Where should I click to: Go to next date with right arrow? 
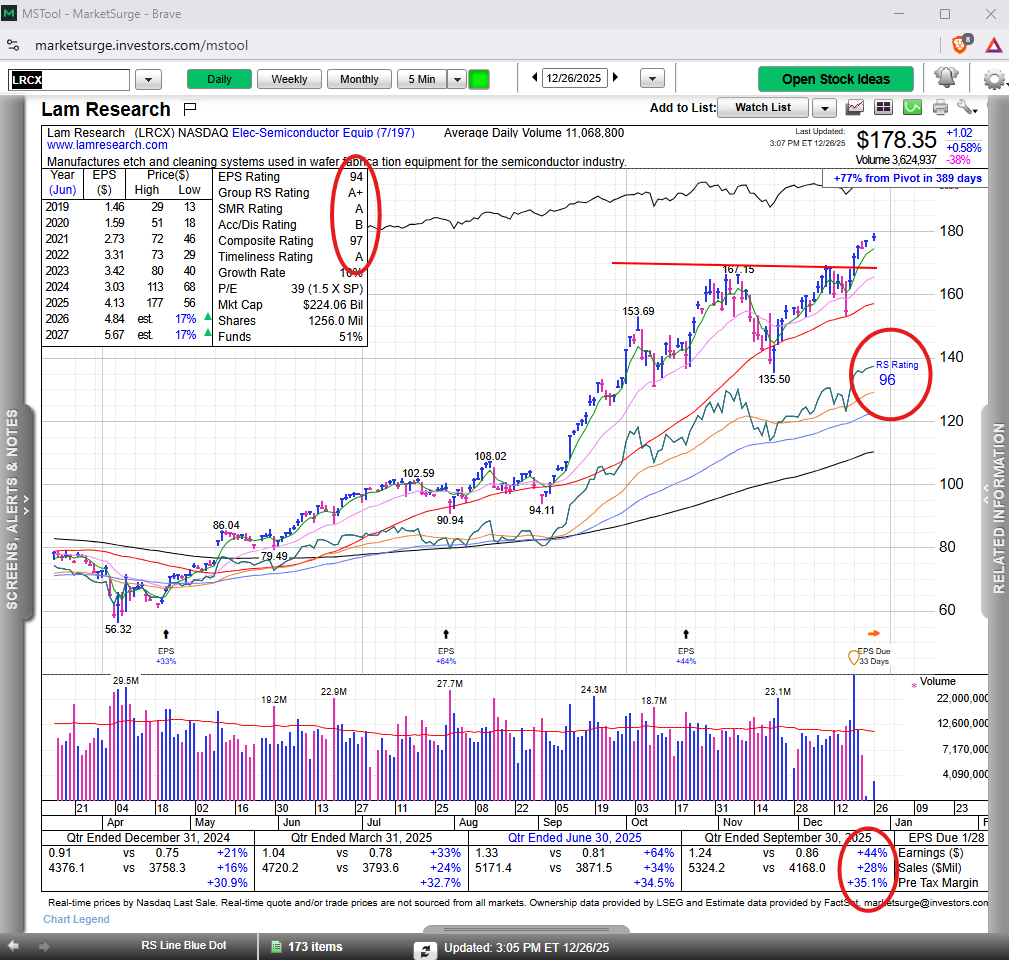pos(615,77)
